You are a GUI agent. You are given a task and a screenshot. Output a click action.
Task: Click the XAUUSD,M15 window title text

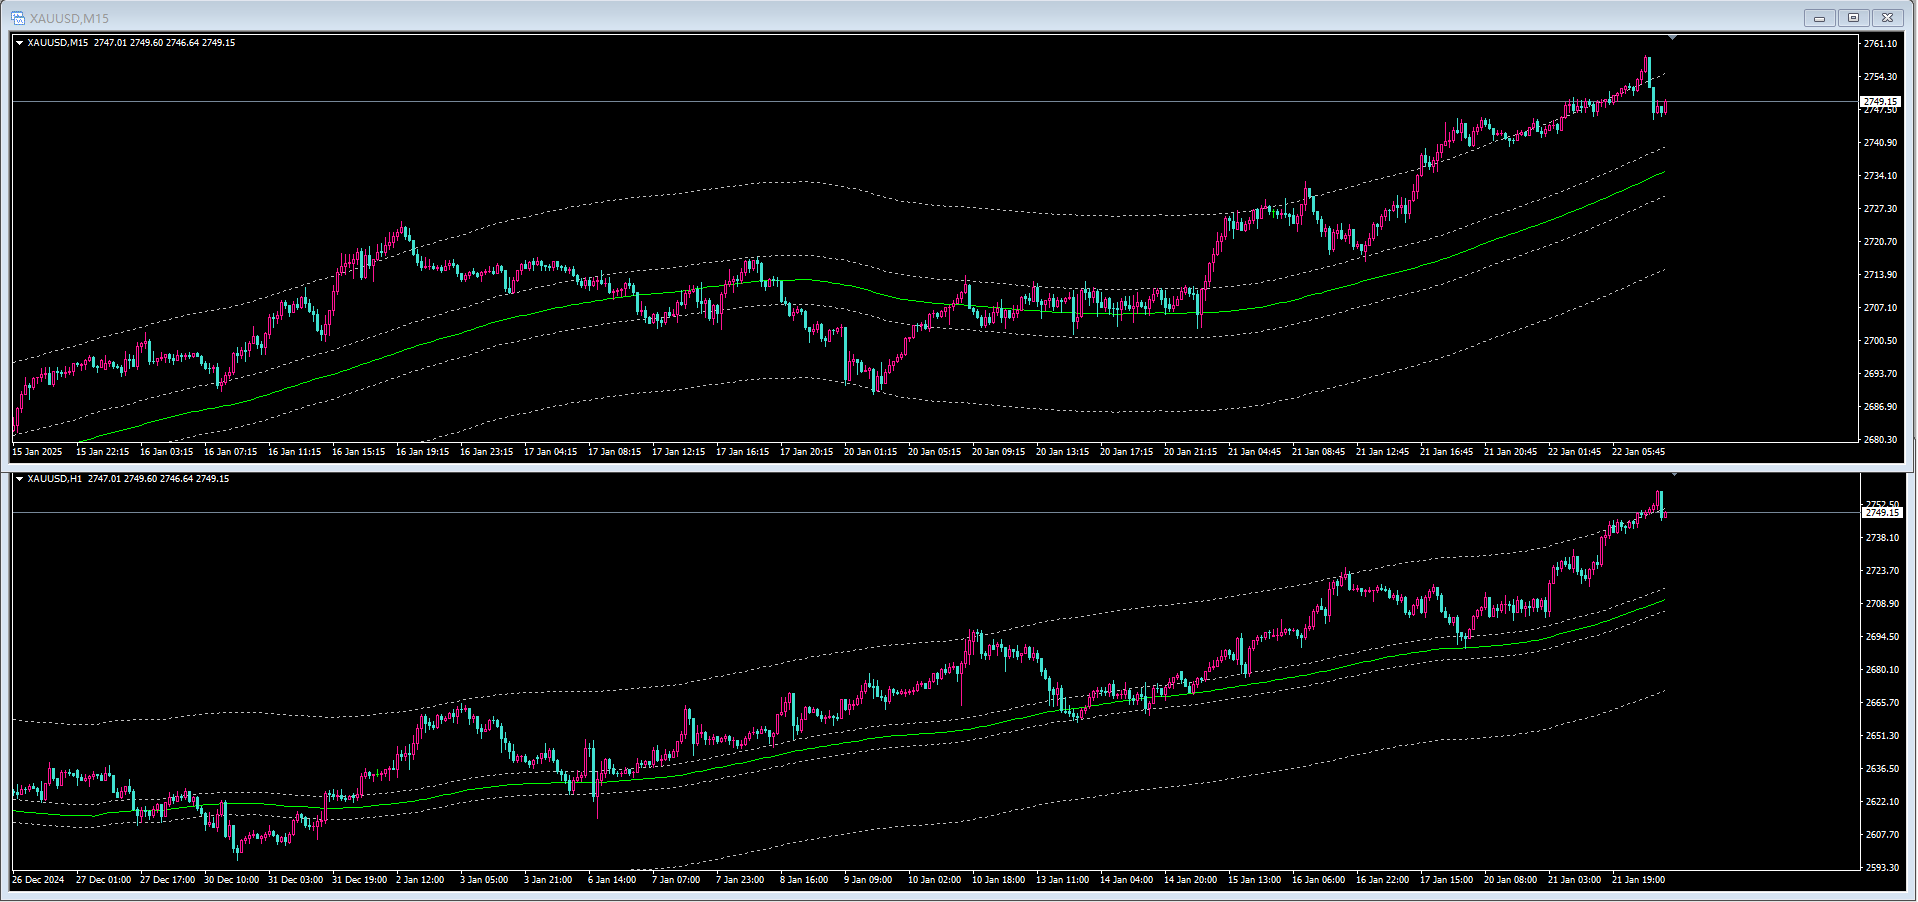pos(70,18)
